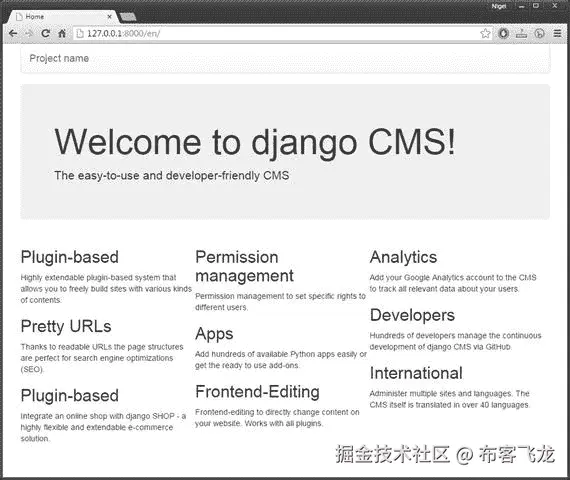Bookmark this page with the star icon
Screen dimensions: 570x480
coord(485,33)
